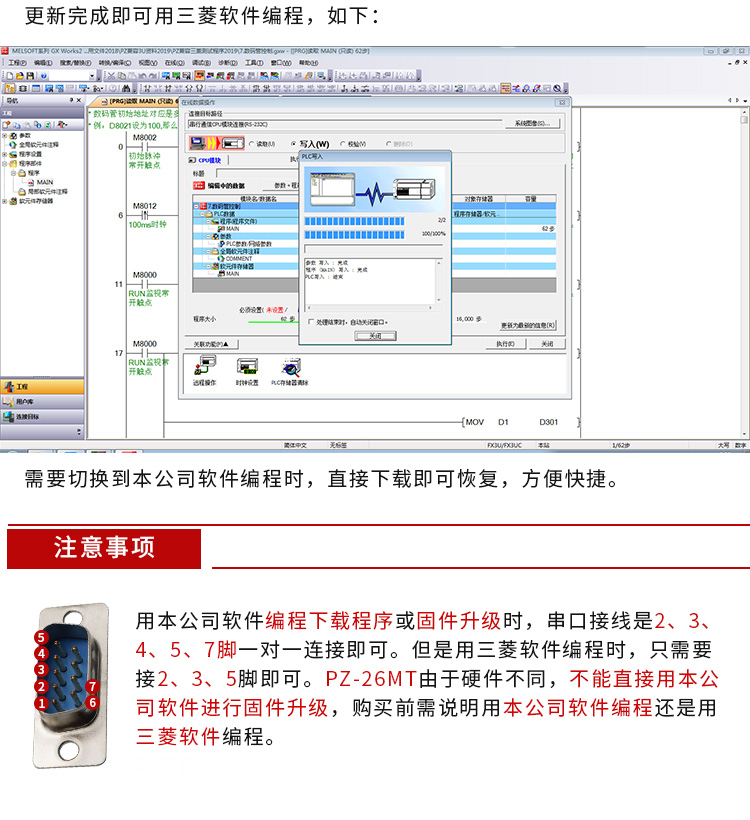Select the 写入(W) write radio button
Screen dimensions: 750x820
pos(293,144)
